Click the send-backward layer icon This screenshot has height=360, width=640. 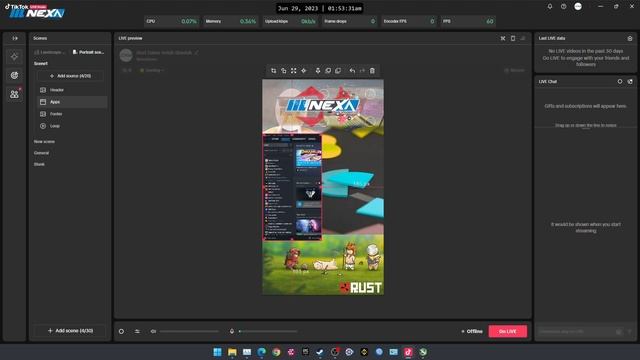(338, 71)
